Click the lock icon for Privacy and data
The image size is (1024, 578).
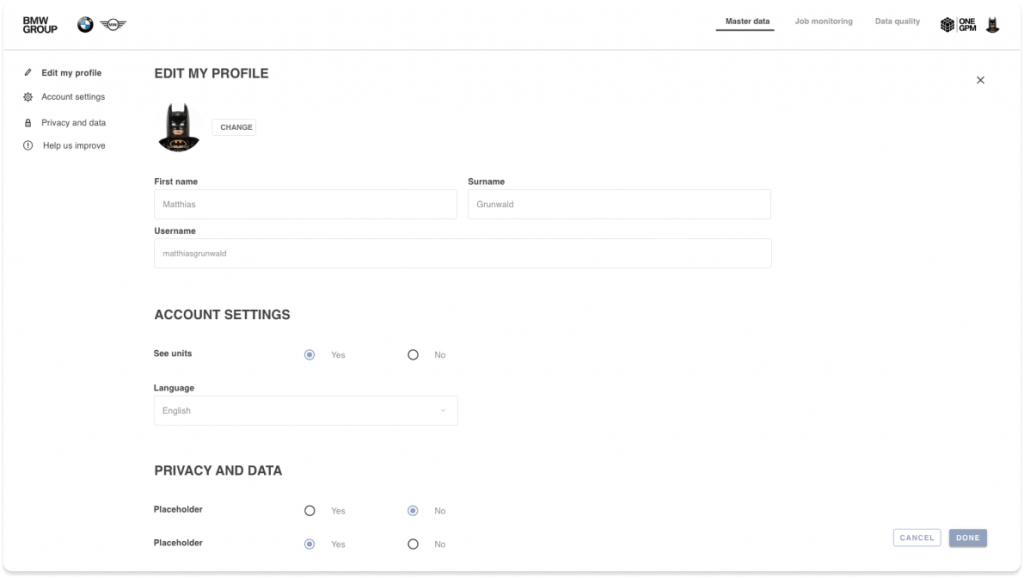[x=27, y=123]
